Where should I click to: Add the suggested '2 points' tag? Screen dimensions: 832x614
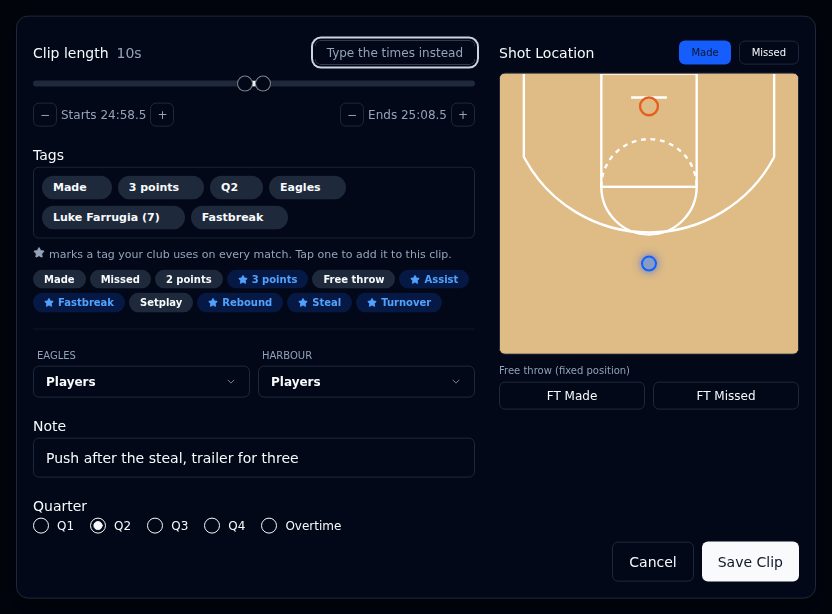pos(188,279)
